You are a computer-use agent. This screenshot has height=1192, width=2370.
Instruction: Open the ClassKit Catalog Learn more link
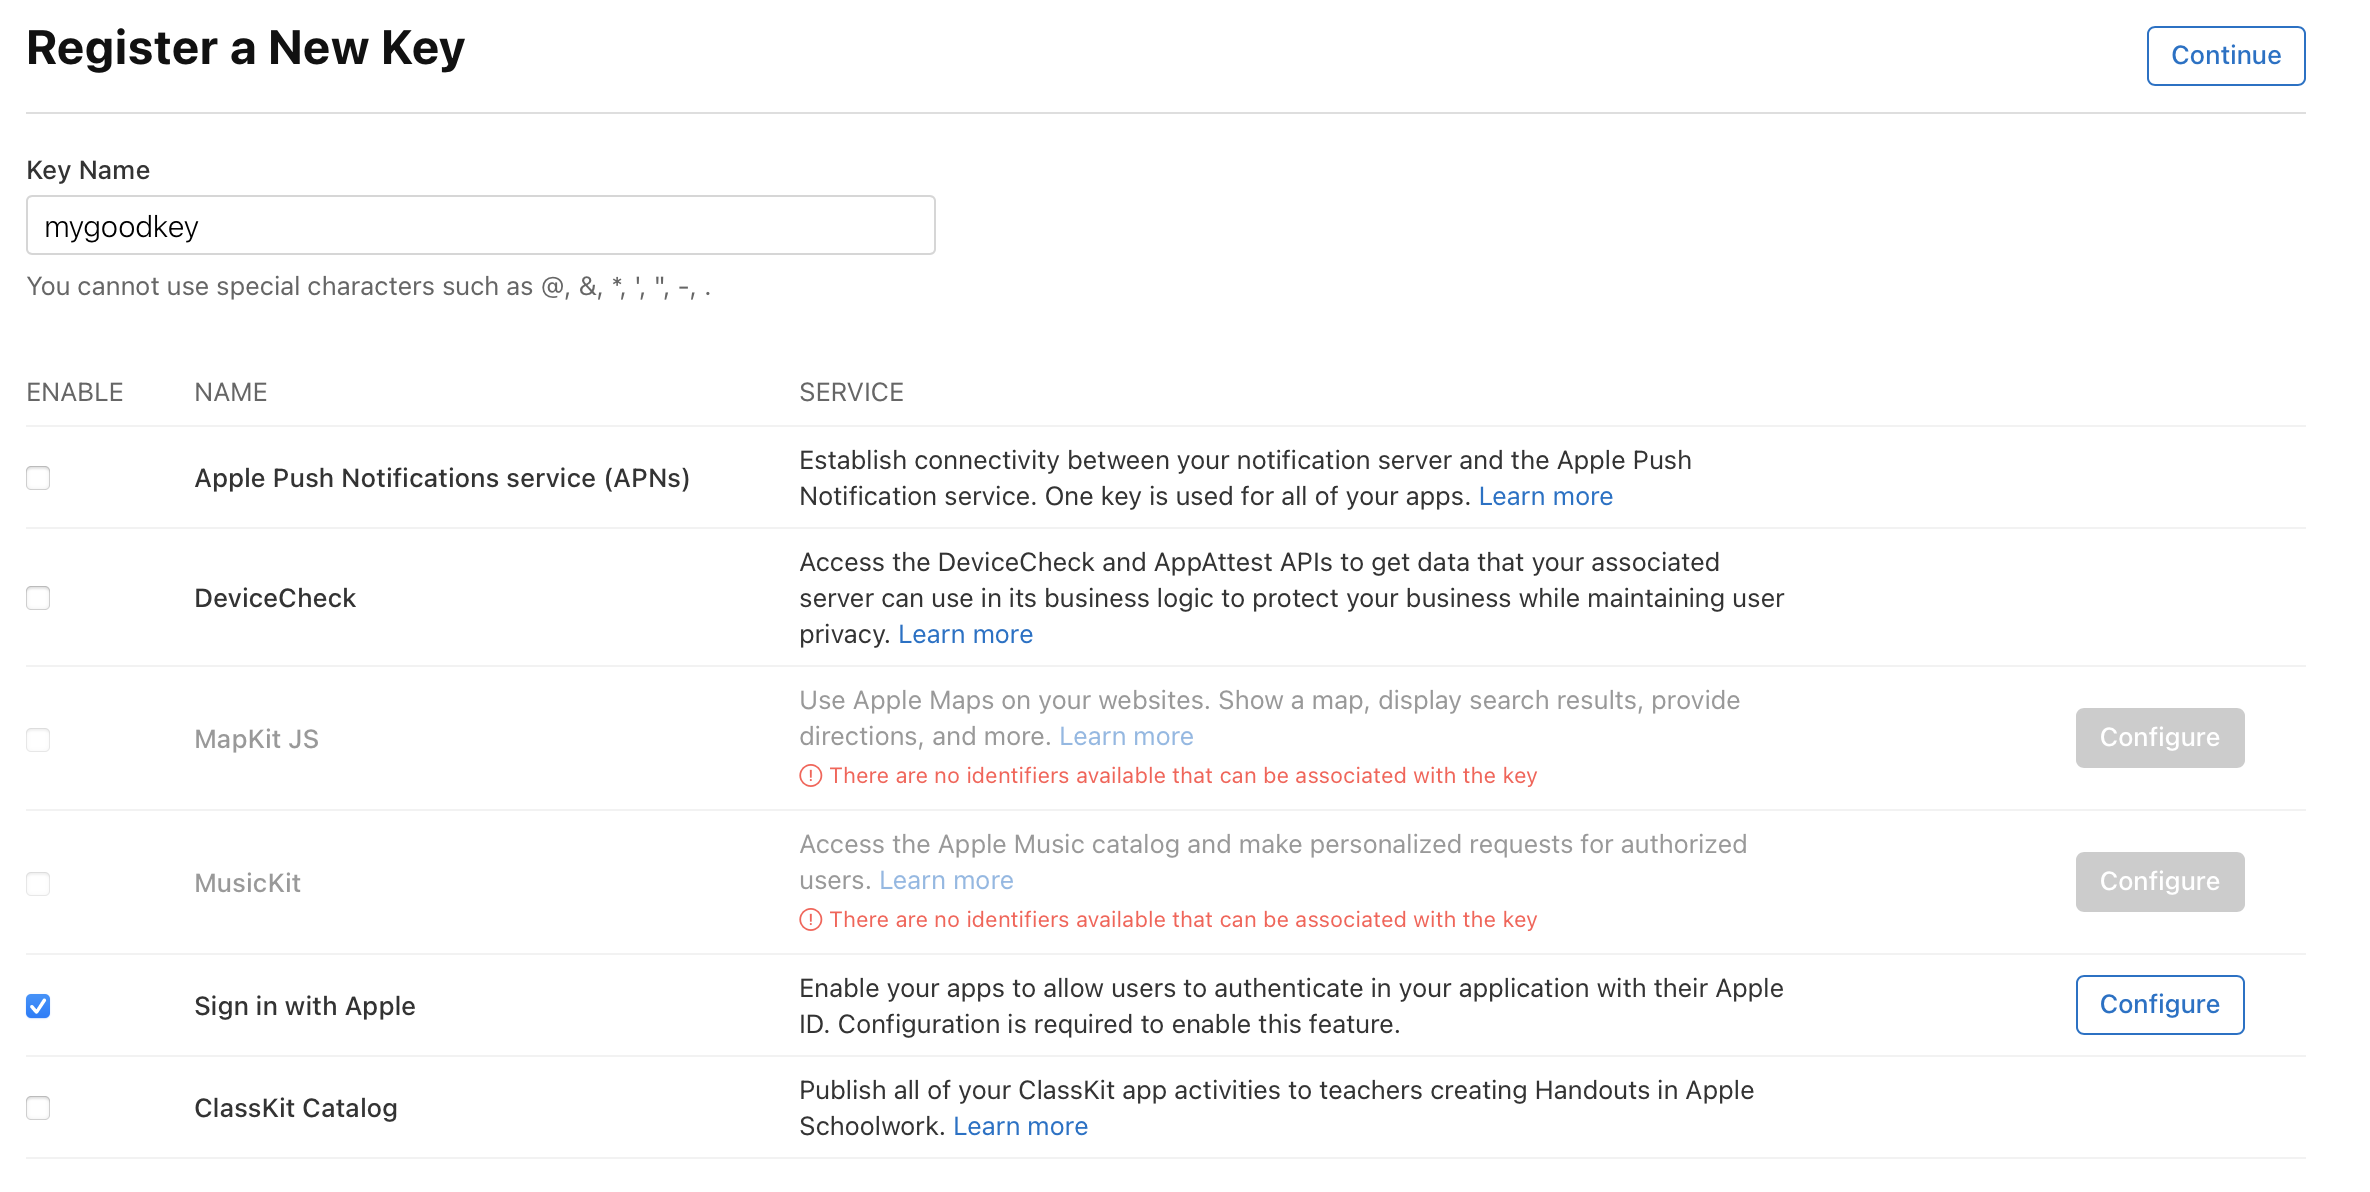(x=1020, y=1127)
